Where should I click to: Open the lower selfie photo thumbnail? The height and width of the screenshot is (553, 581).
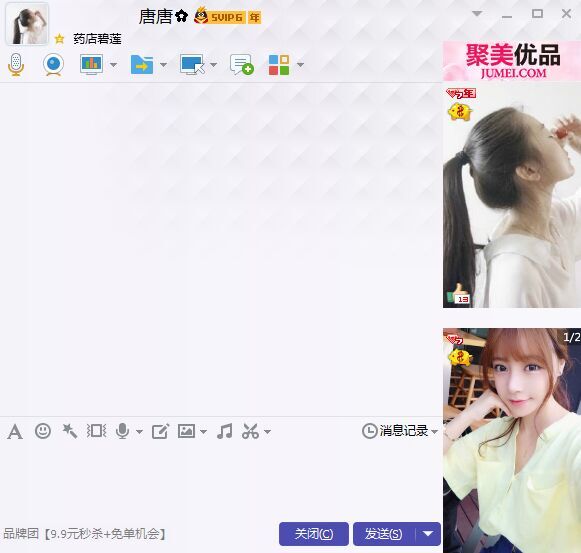[x=512, y=440]
